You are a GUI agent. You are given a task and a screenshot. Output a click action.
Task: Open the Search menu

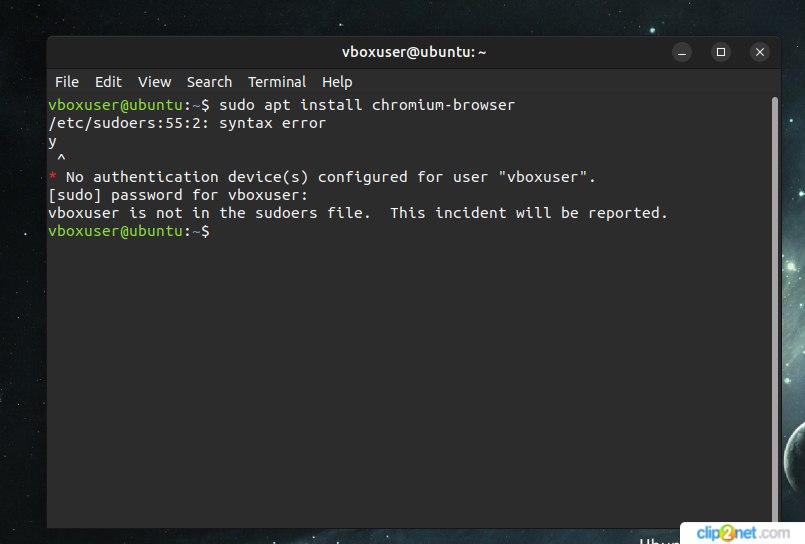(209, 82)
